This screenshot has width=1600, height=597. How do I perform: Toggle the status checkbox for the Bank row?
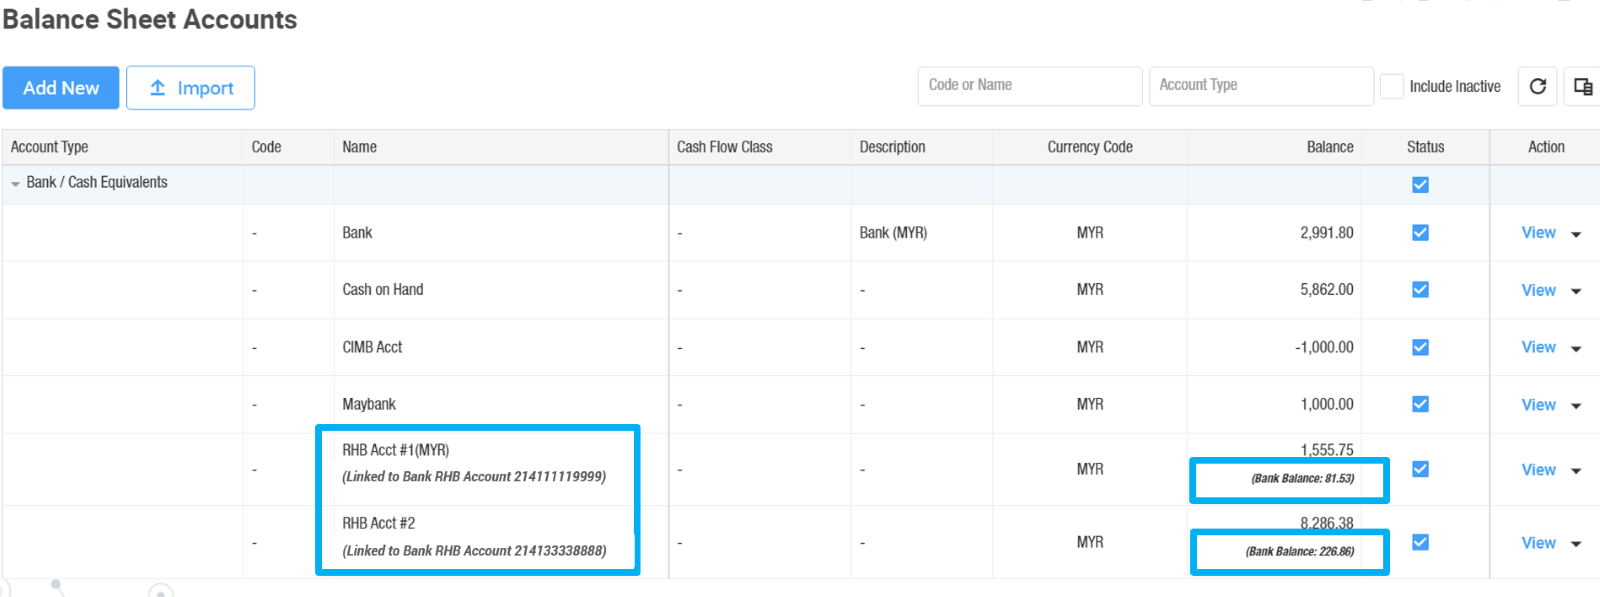pyautogui.click(x=1420, y=232)
